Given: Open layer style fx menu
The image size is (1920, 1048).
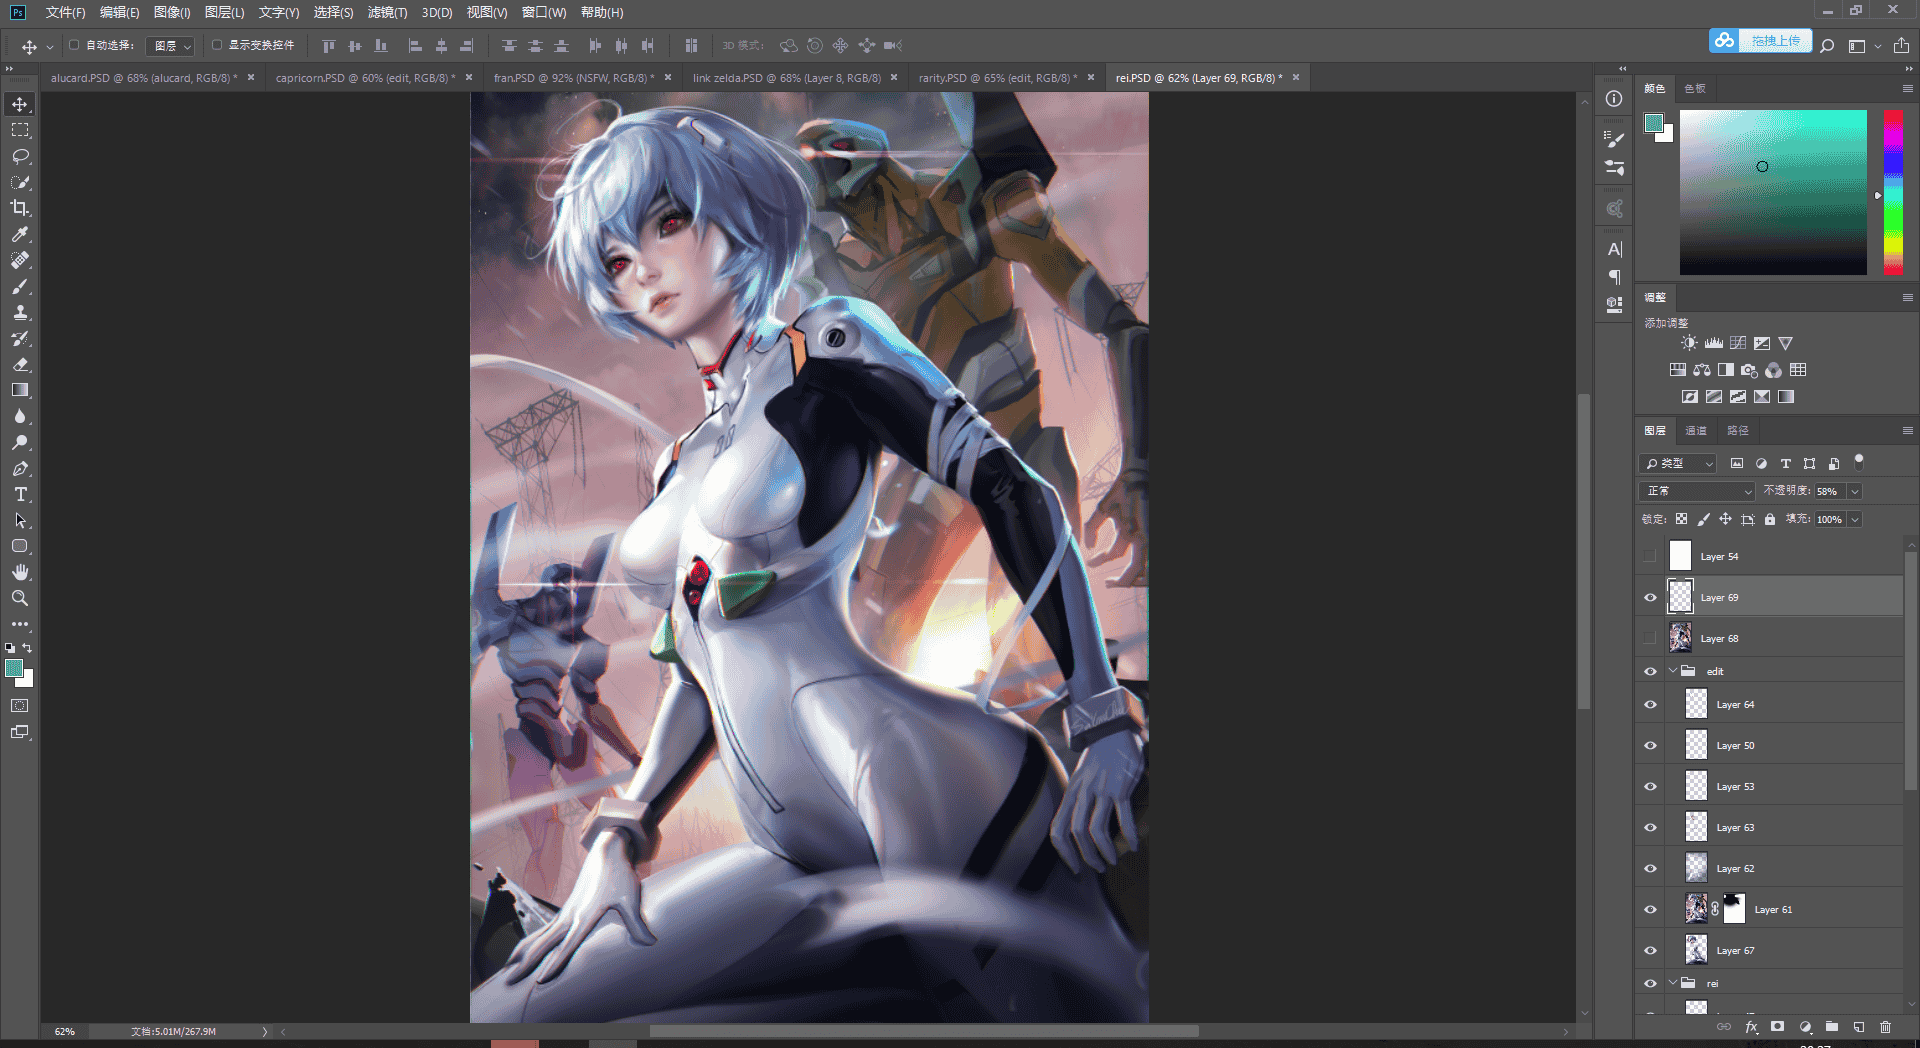Looking at the screenshot, I should point(1751,1027).
